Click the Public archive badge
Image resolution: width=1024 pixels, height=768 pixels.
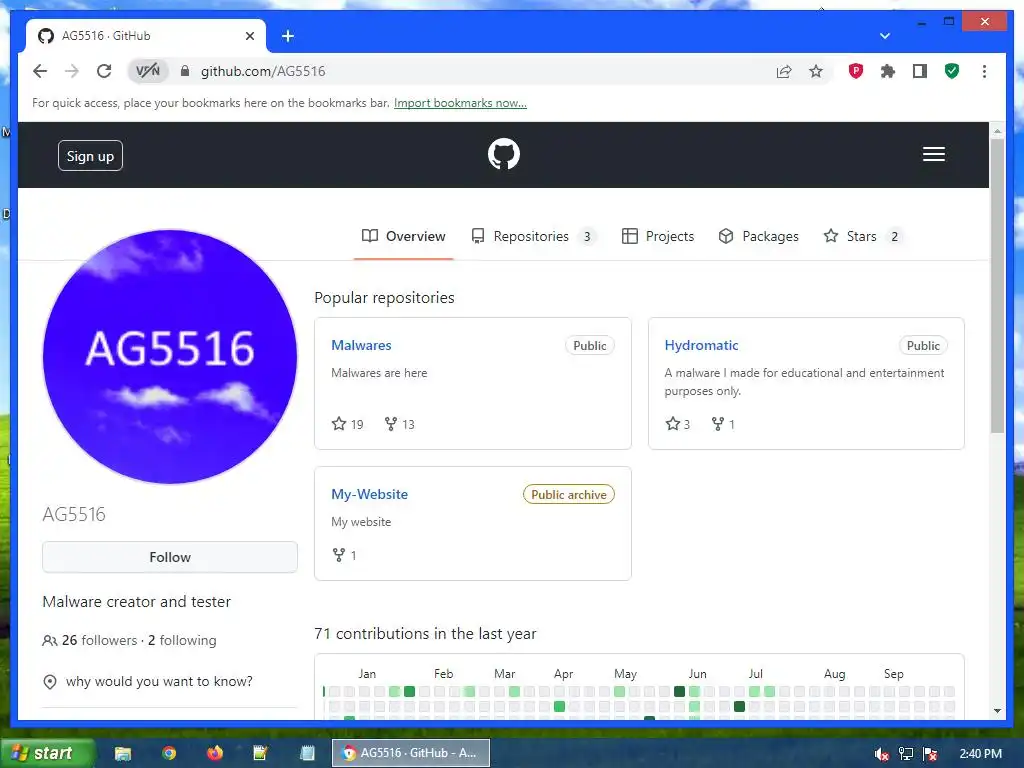(x=569, y=494)
